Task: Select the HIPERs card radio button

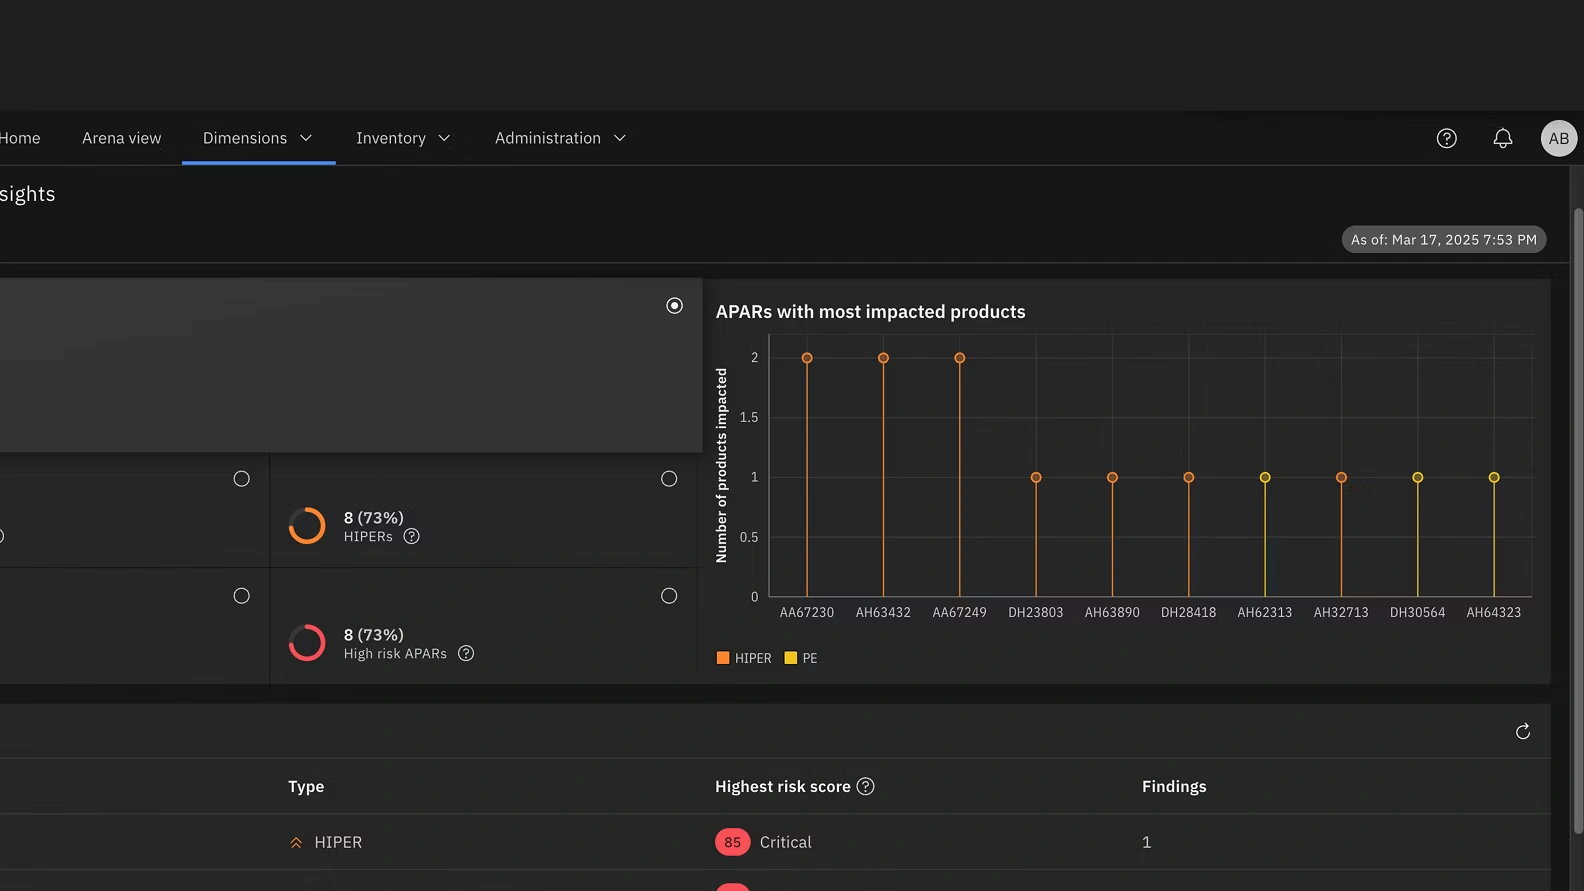Action: (669, 479)
